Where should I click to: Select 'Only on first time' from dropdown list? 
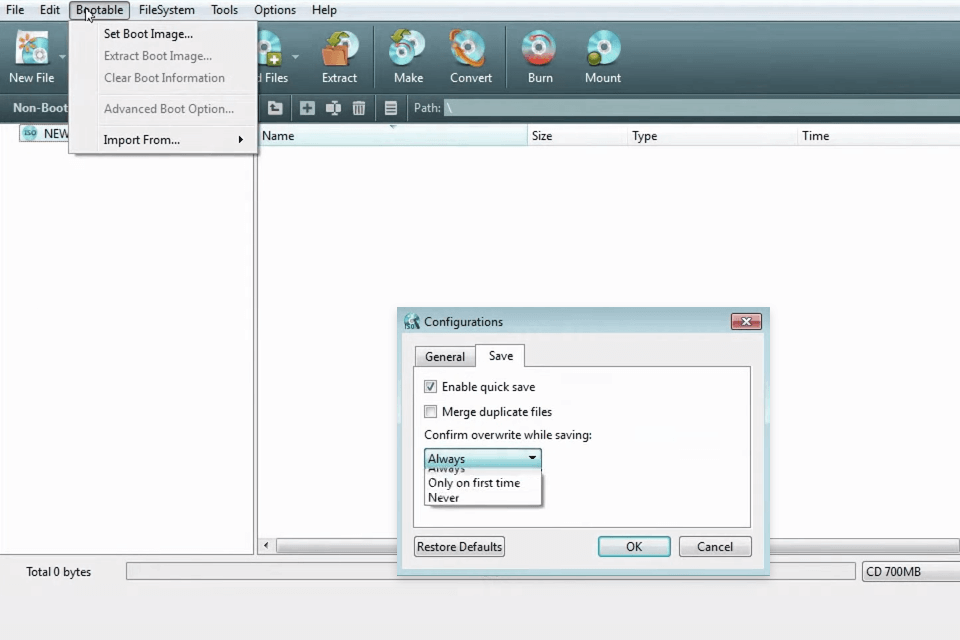click(474, 483)
